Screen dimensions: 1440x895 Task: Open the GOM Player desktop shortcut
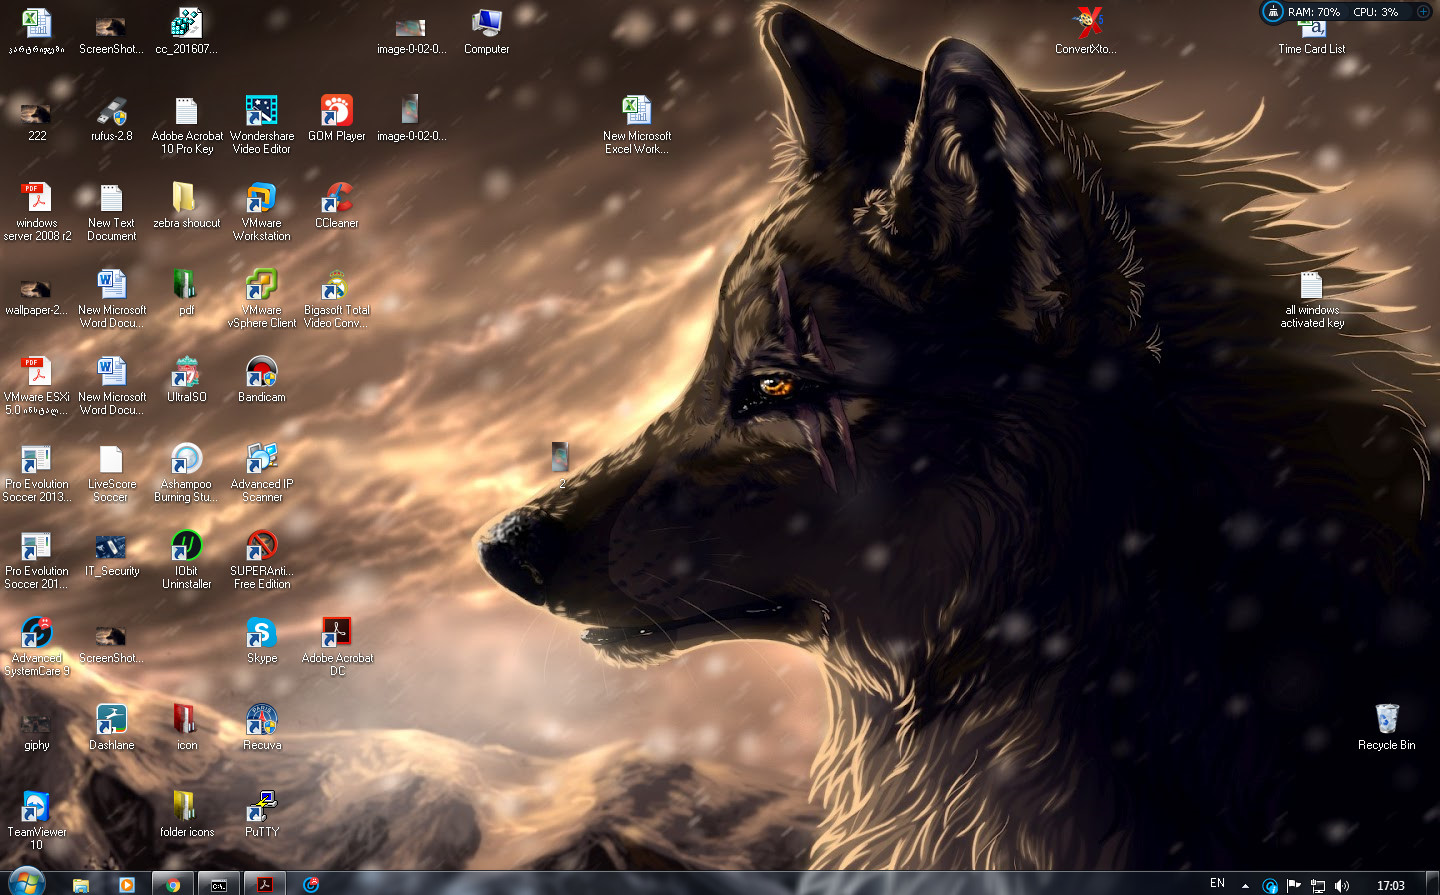[336, 112]
